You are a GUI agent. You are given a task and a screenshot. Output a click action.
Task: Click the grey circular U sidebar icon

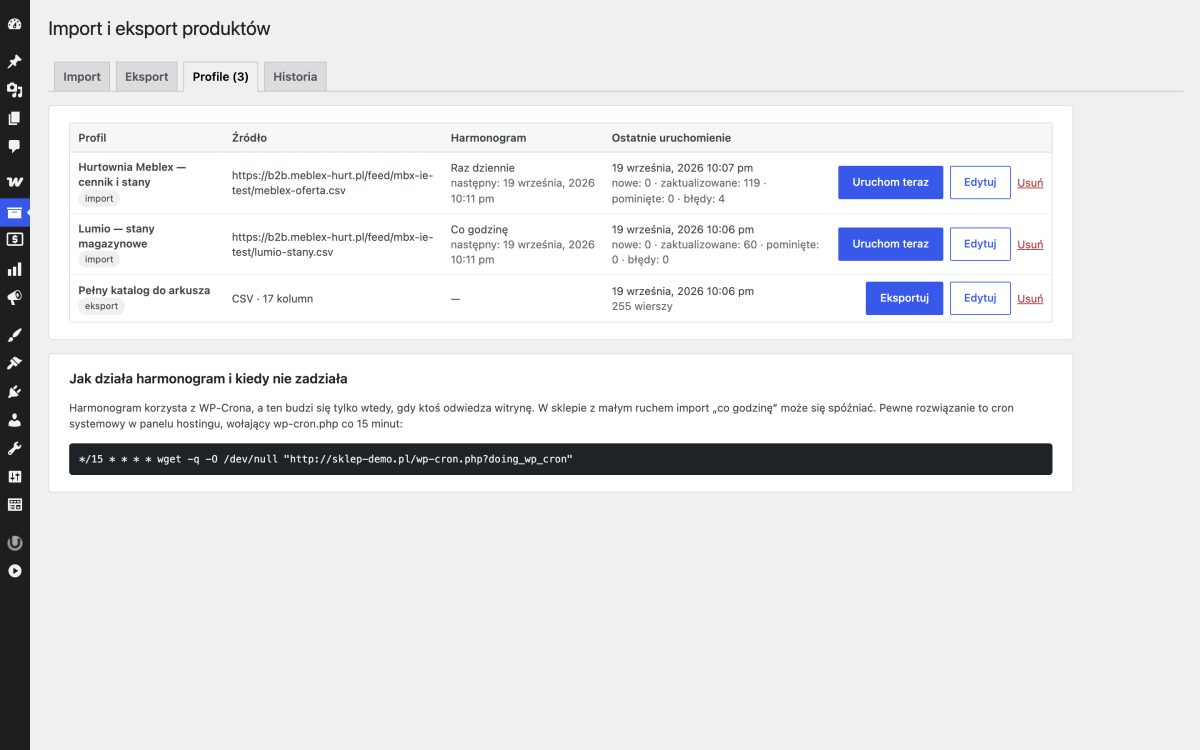[15, 543]
